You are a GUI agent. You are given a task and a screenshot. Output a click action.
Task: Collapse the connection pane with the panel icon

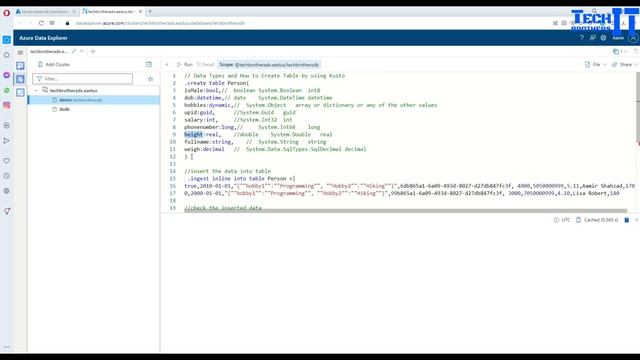click(x=149, y=64)
